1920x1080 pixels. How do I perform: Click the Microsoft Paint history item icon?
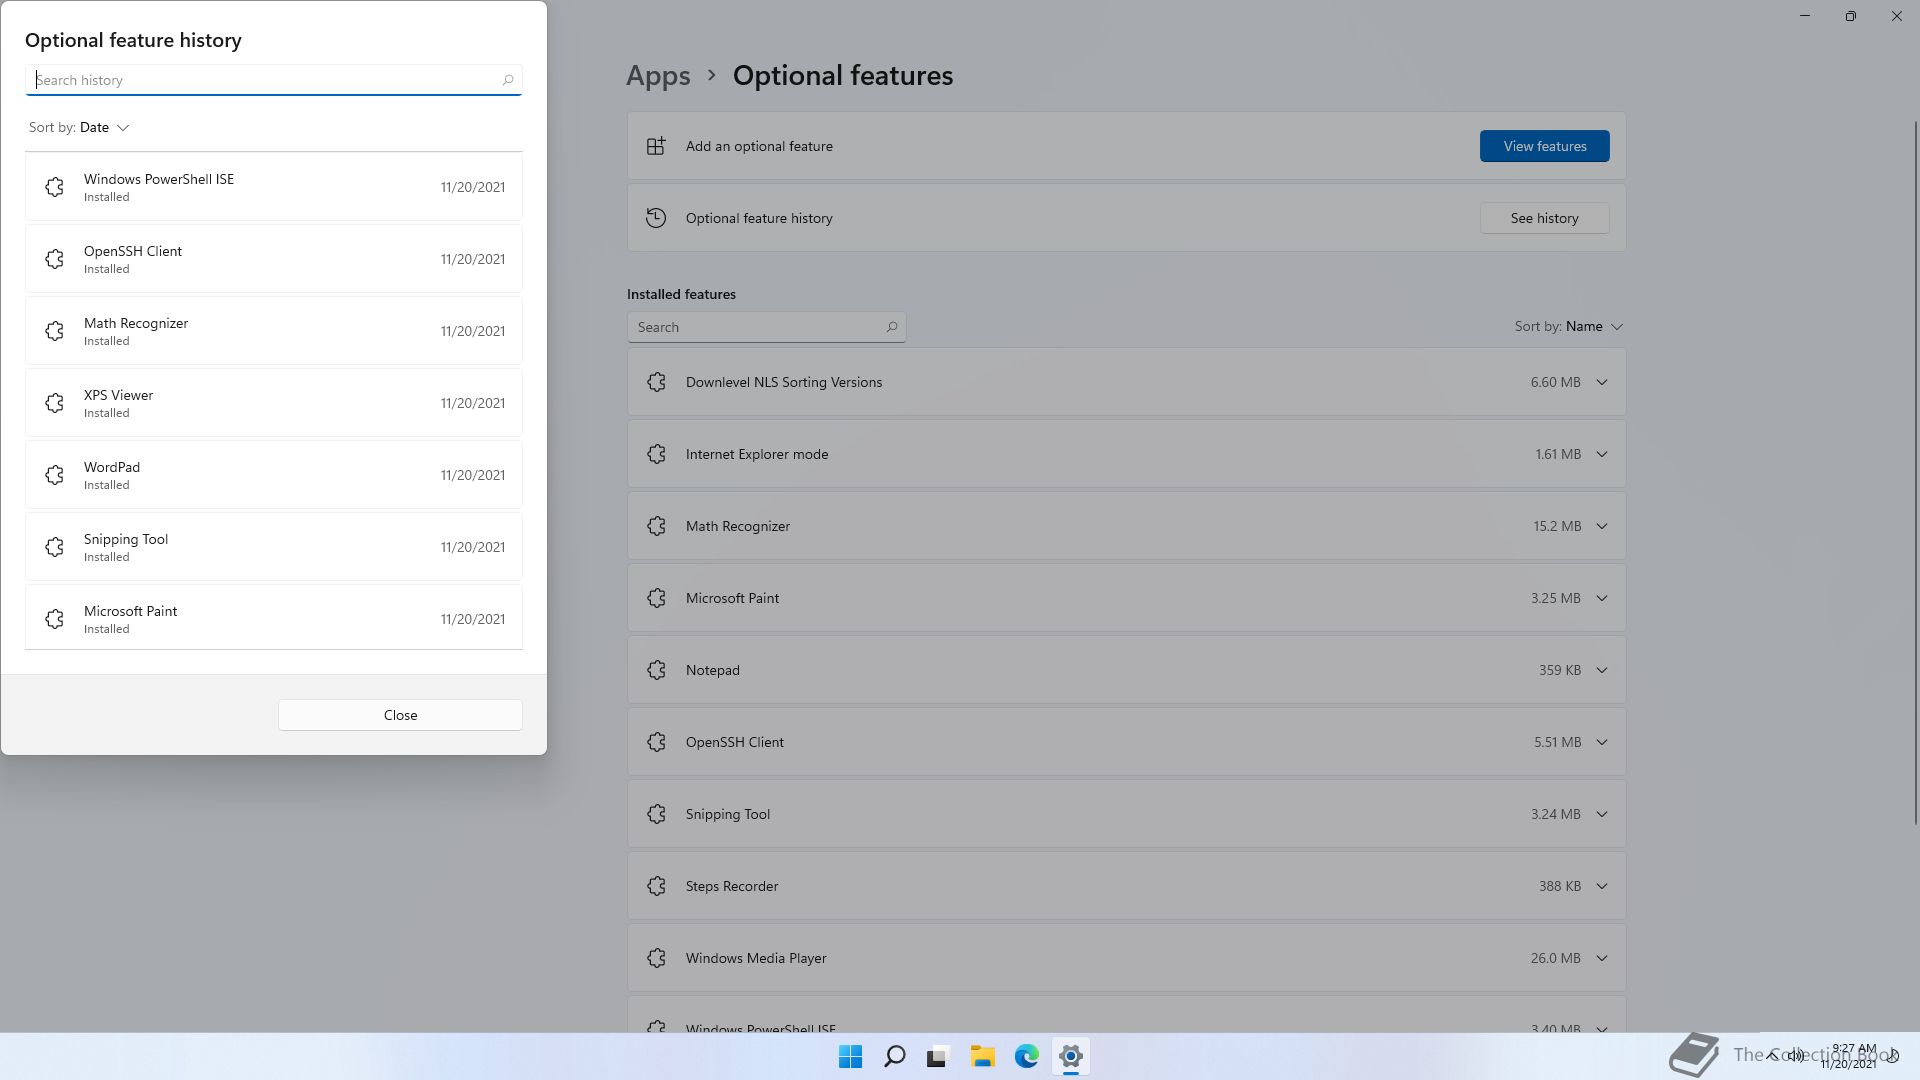55,619
